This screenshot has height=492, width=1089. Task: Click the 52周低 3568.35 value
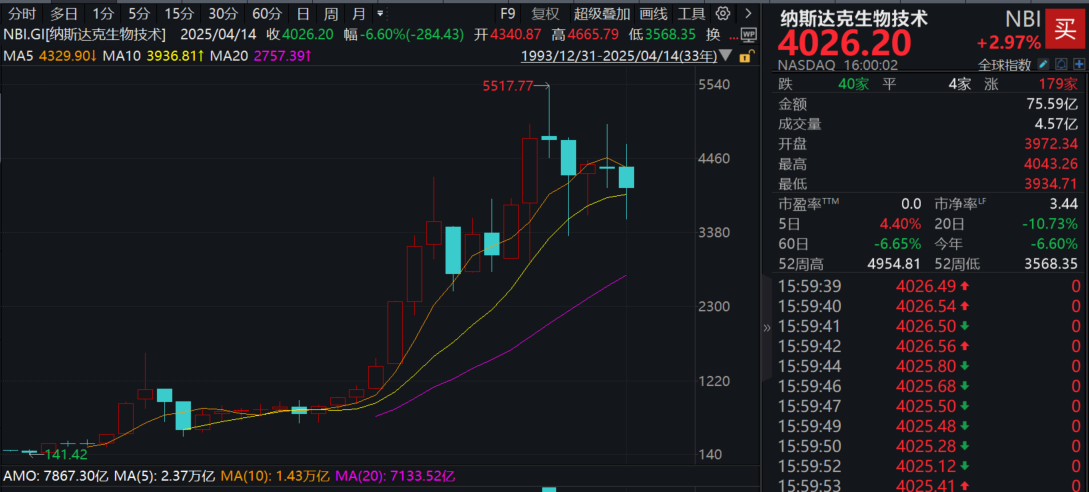(1050, 264)
